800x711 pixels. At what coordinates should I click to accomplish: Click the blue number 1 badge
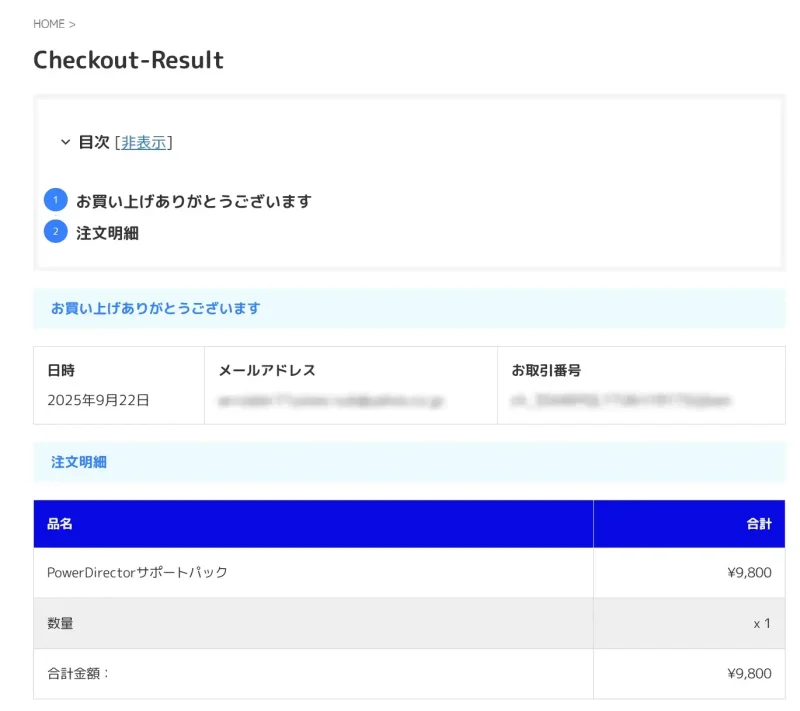tap(55, 200)
